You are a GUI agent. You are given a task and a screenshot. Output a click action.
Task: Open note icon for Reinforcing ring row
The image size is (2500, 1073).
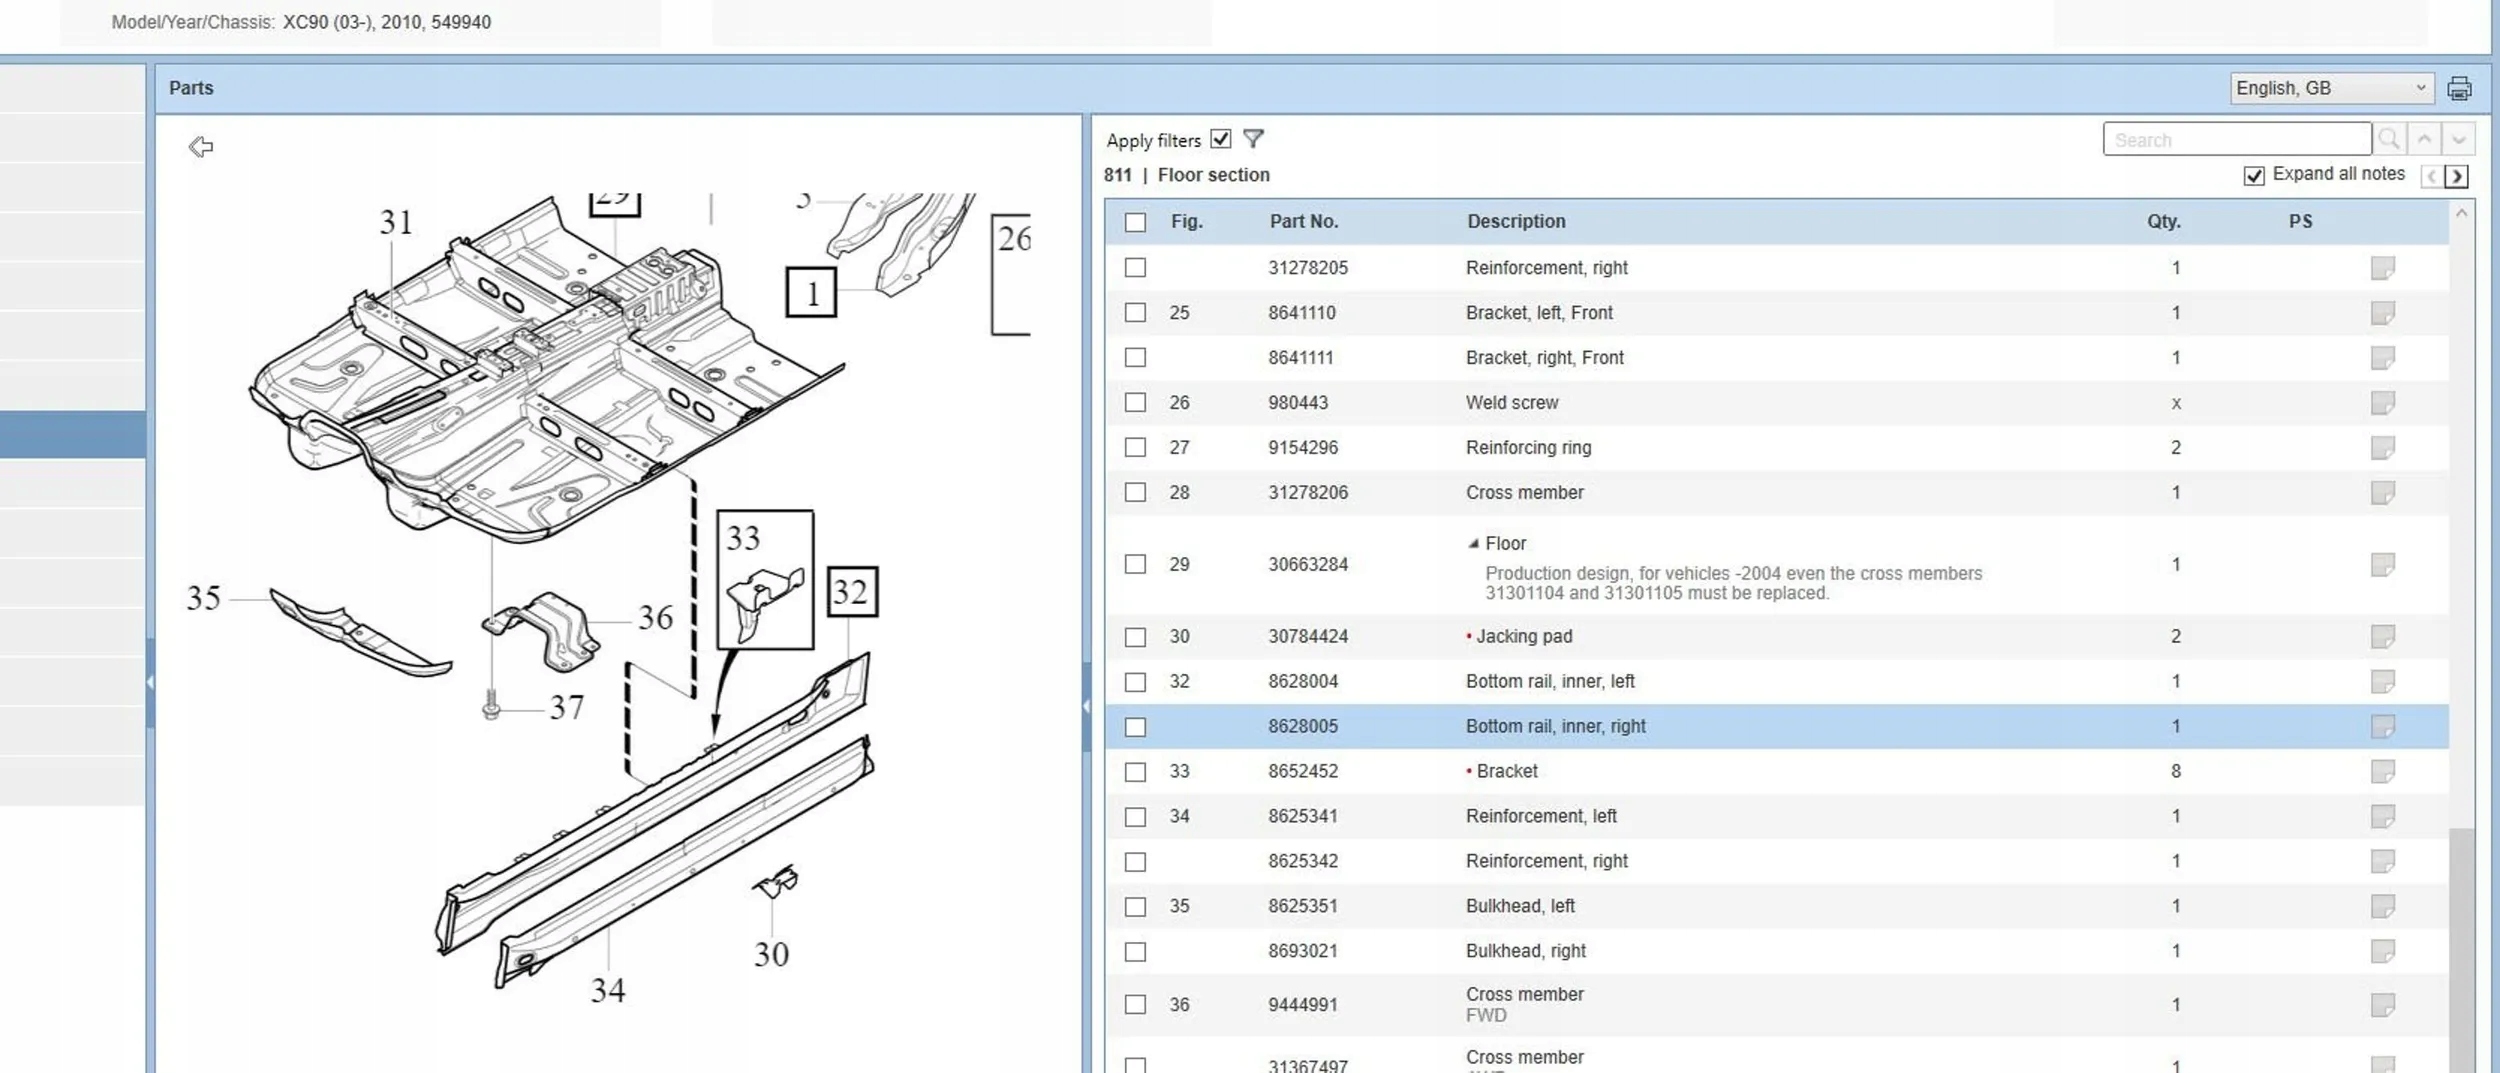pos(2382,448)
